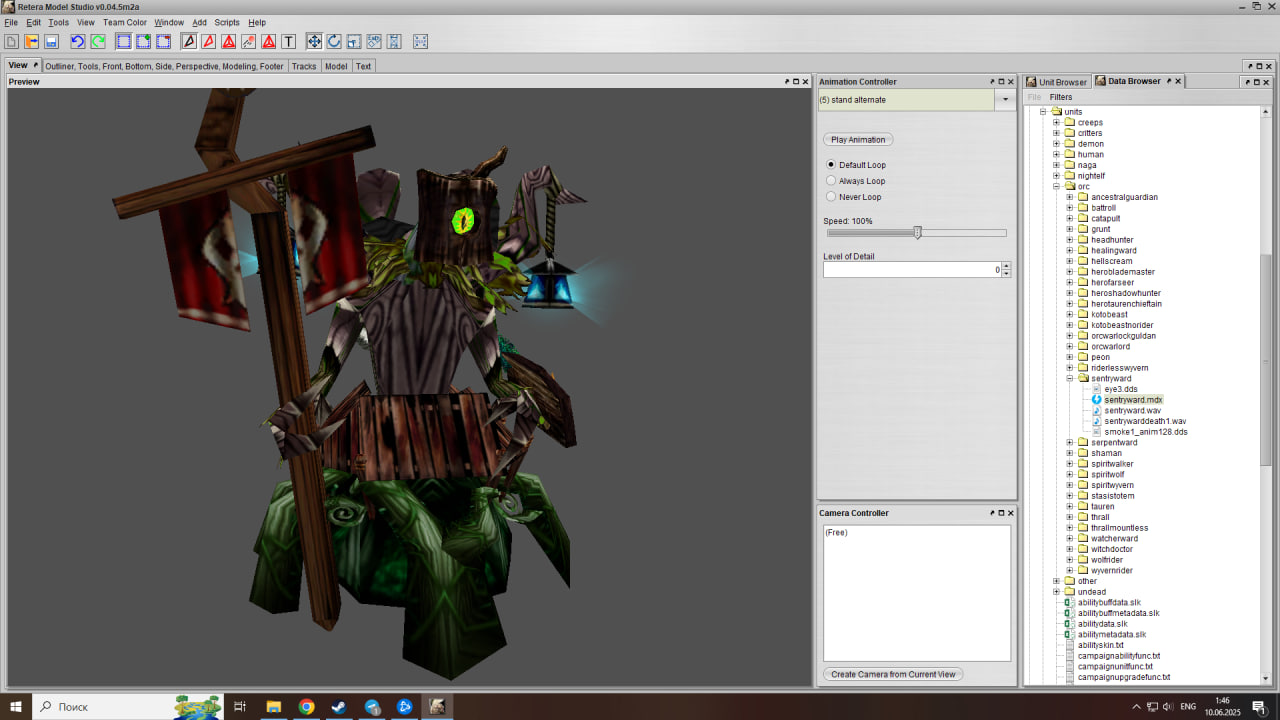Open the Windows Start menu

pos(16,706)
